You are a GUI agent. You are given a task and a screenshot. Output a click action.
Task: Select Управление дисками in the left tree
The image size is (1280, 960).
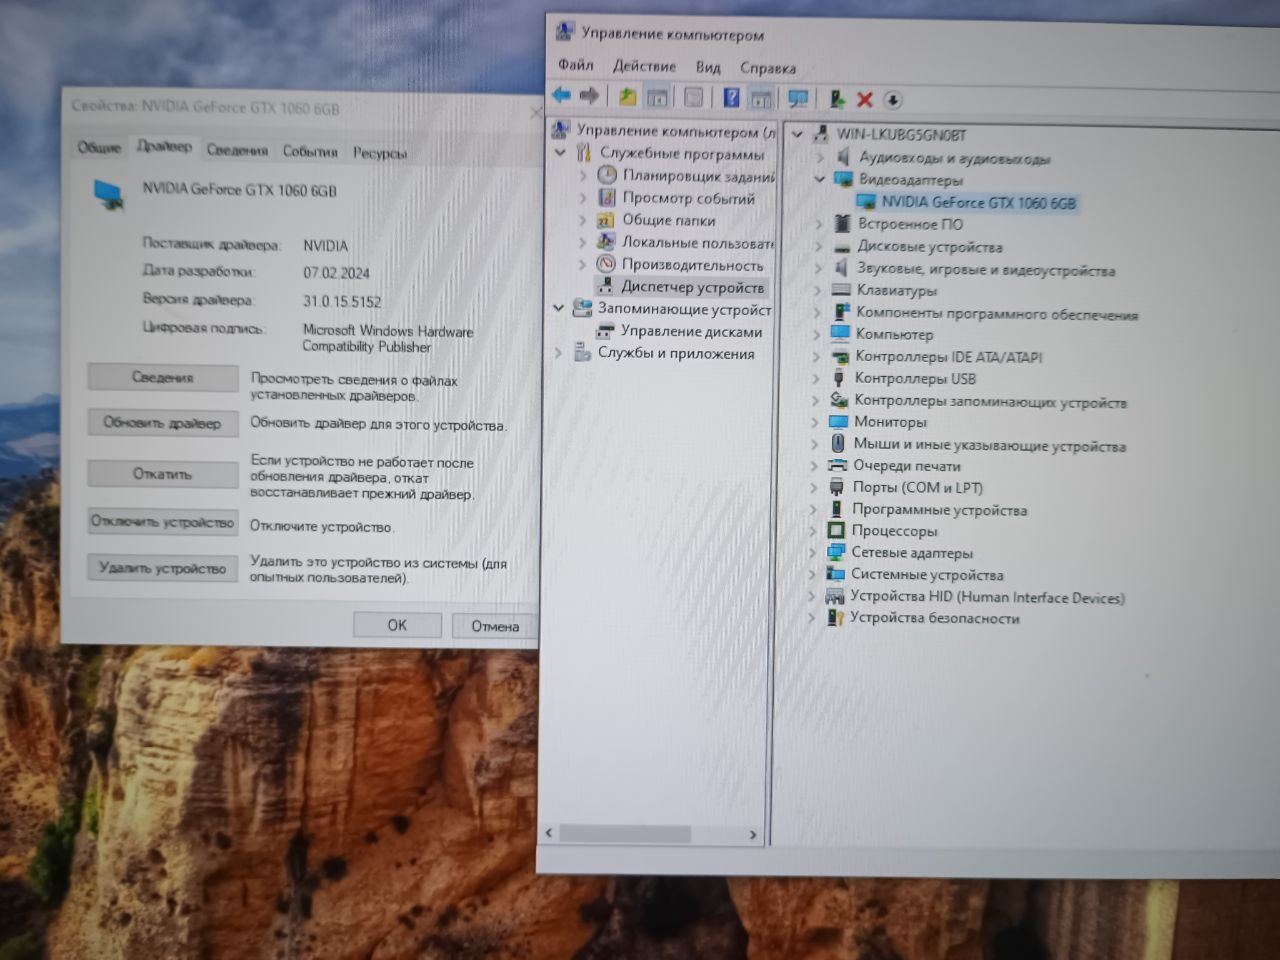691,331
